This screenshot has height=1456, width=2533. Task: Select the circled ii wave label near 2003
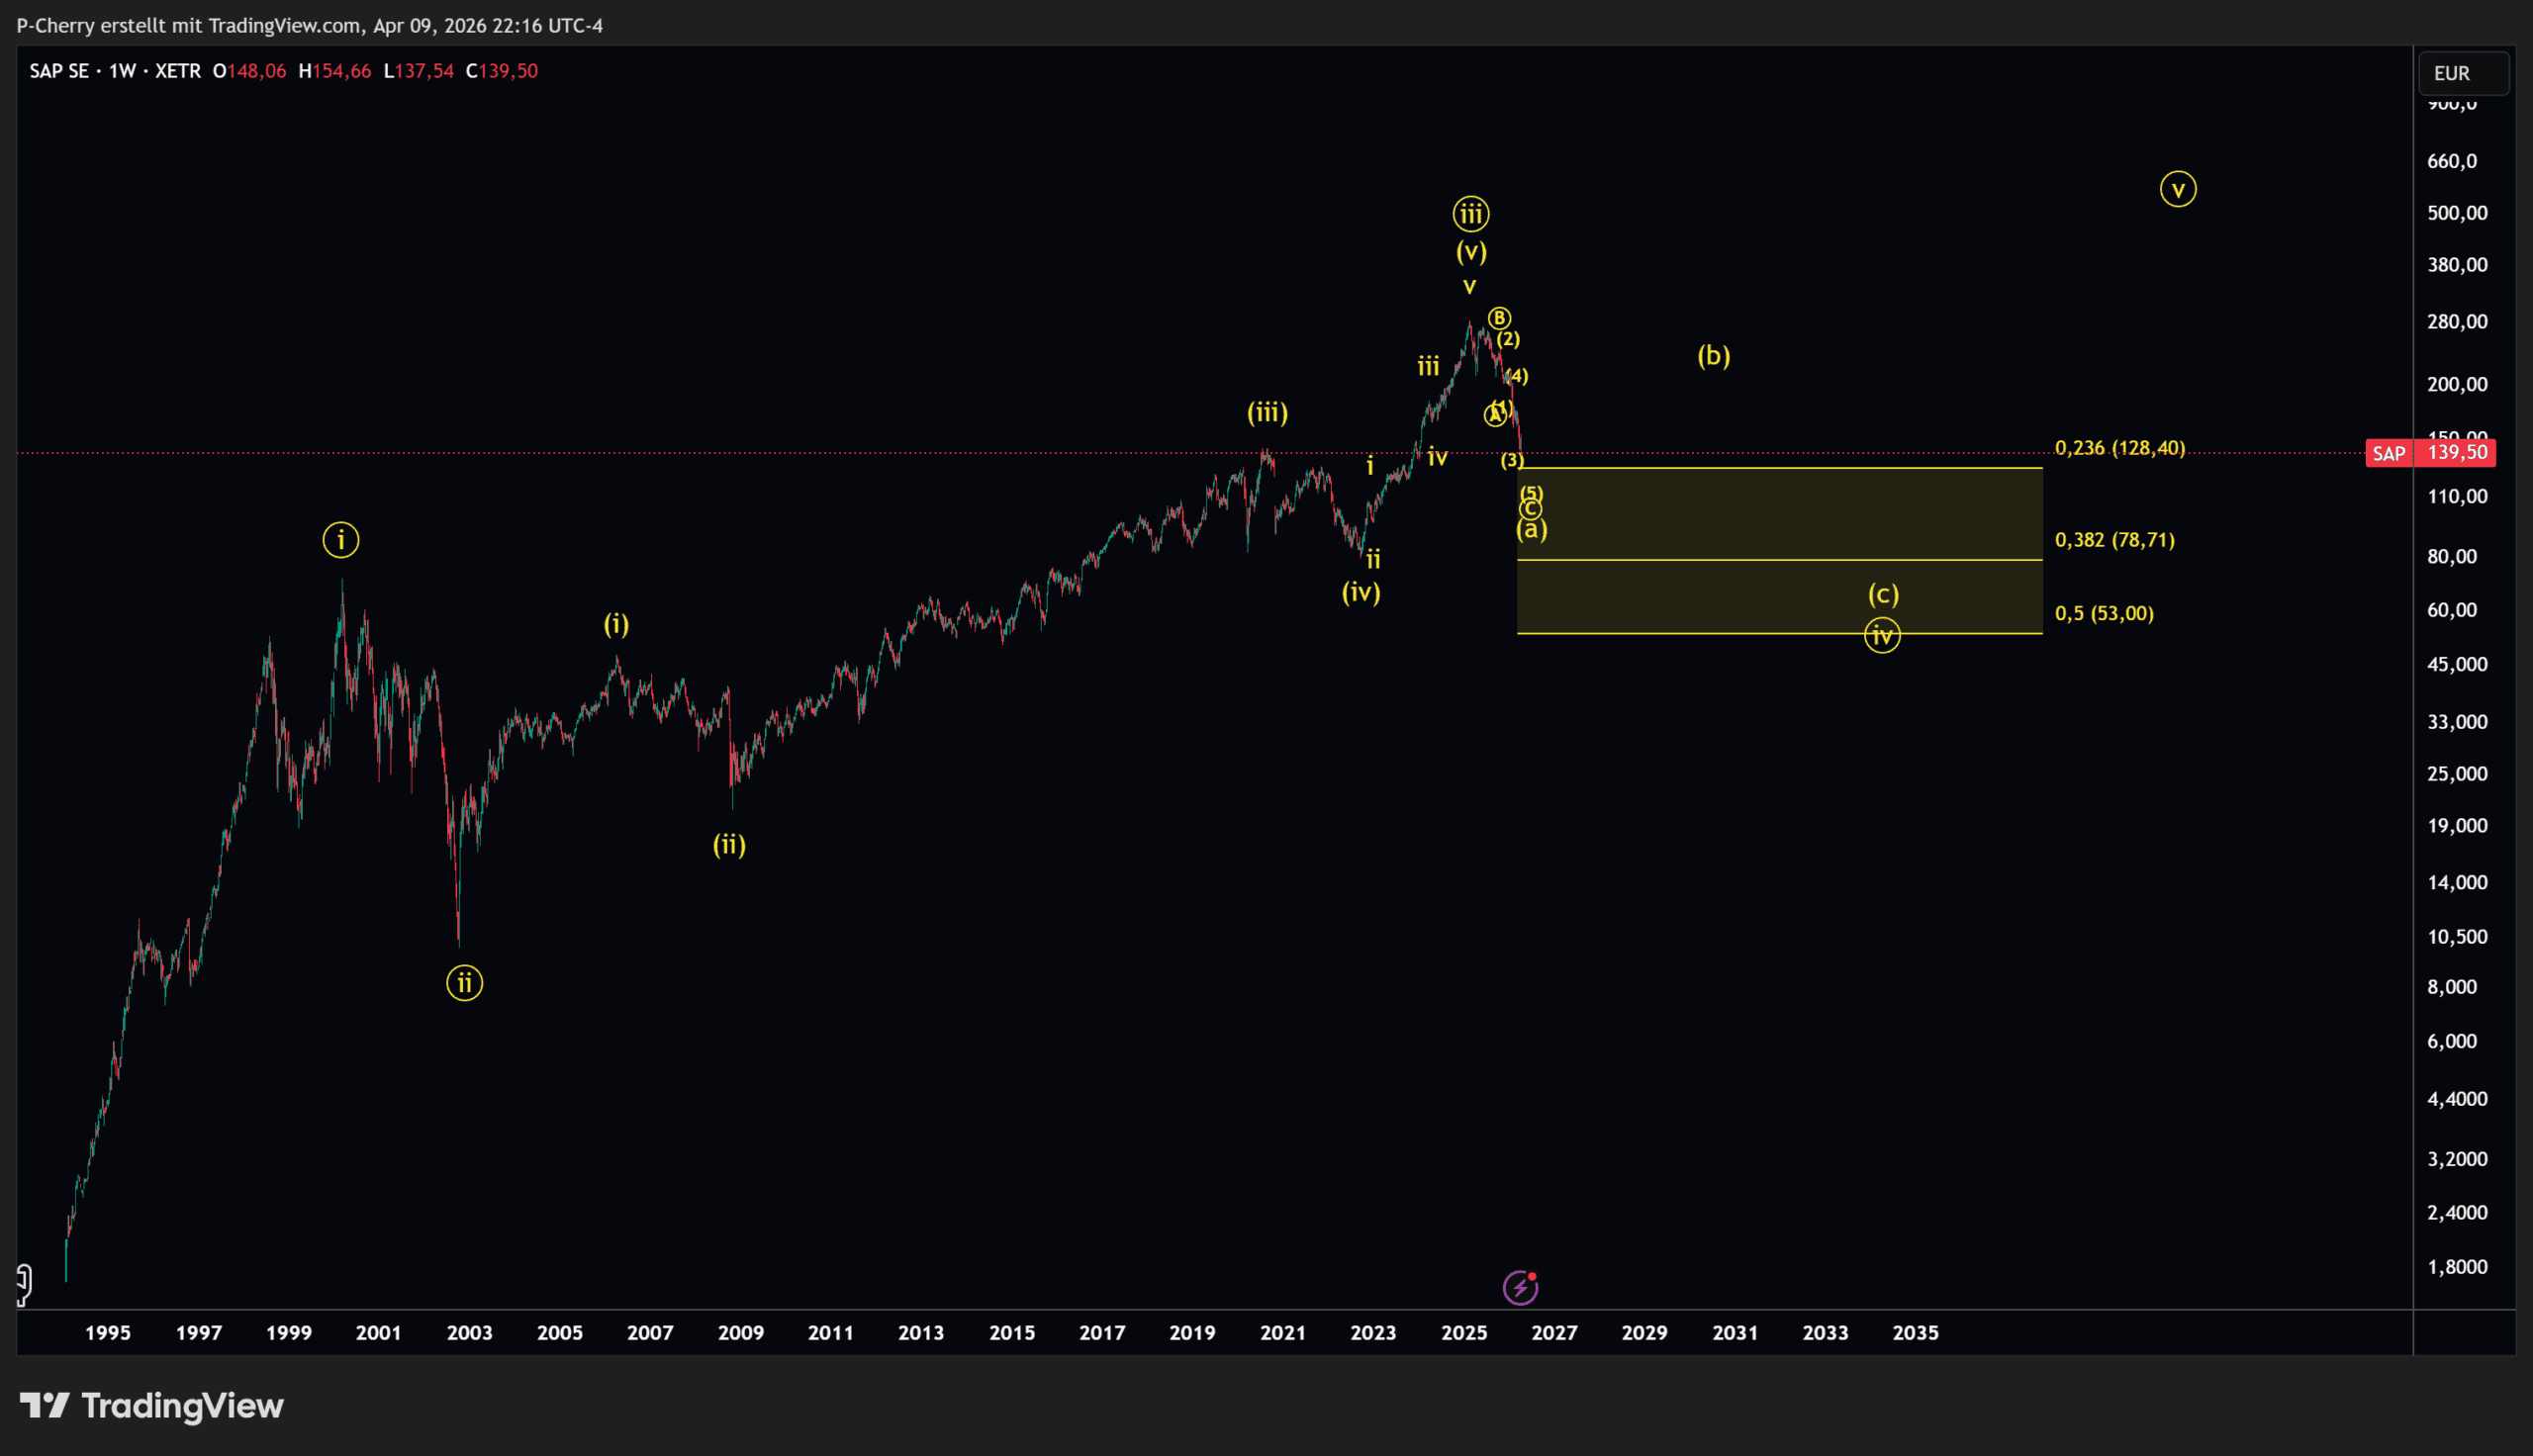[x=464, y=983]
